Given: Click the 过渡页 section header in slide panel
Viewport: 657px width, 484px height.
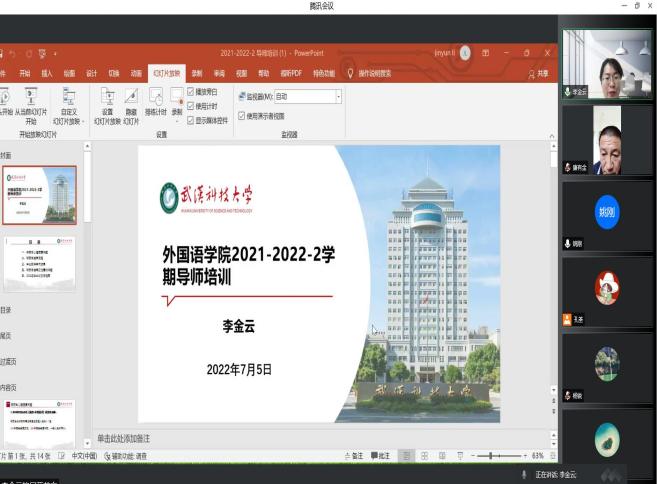Looking at the screenshot, I should coord(8,362).
